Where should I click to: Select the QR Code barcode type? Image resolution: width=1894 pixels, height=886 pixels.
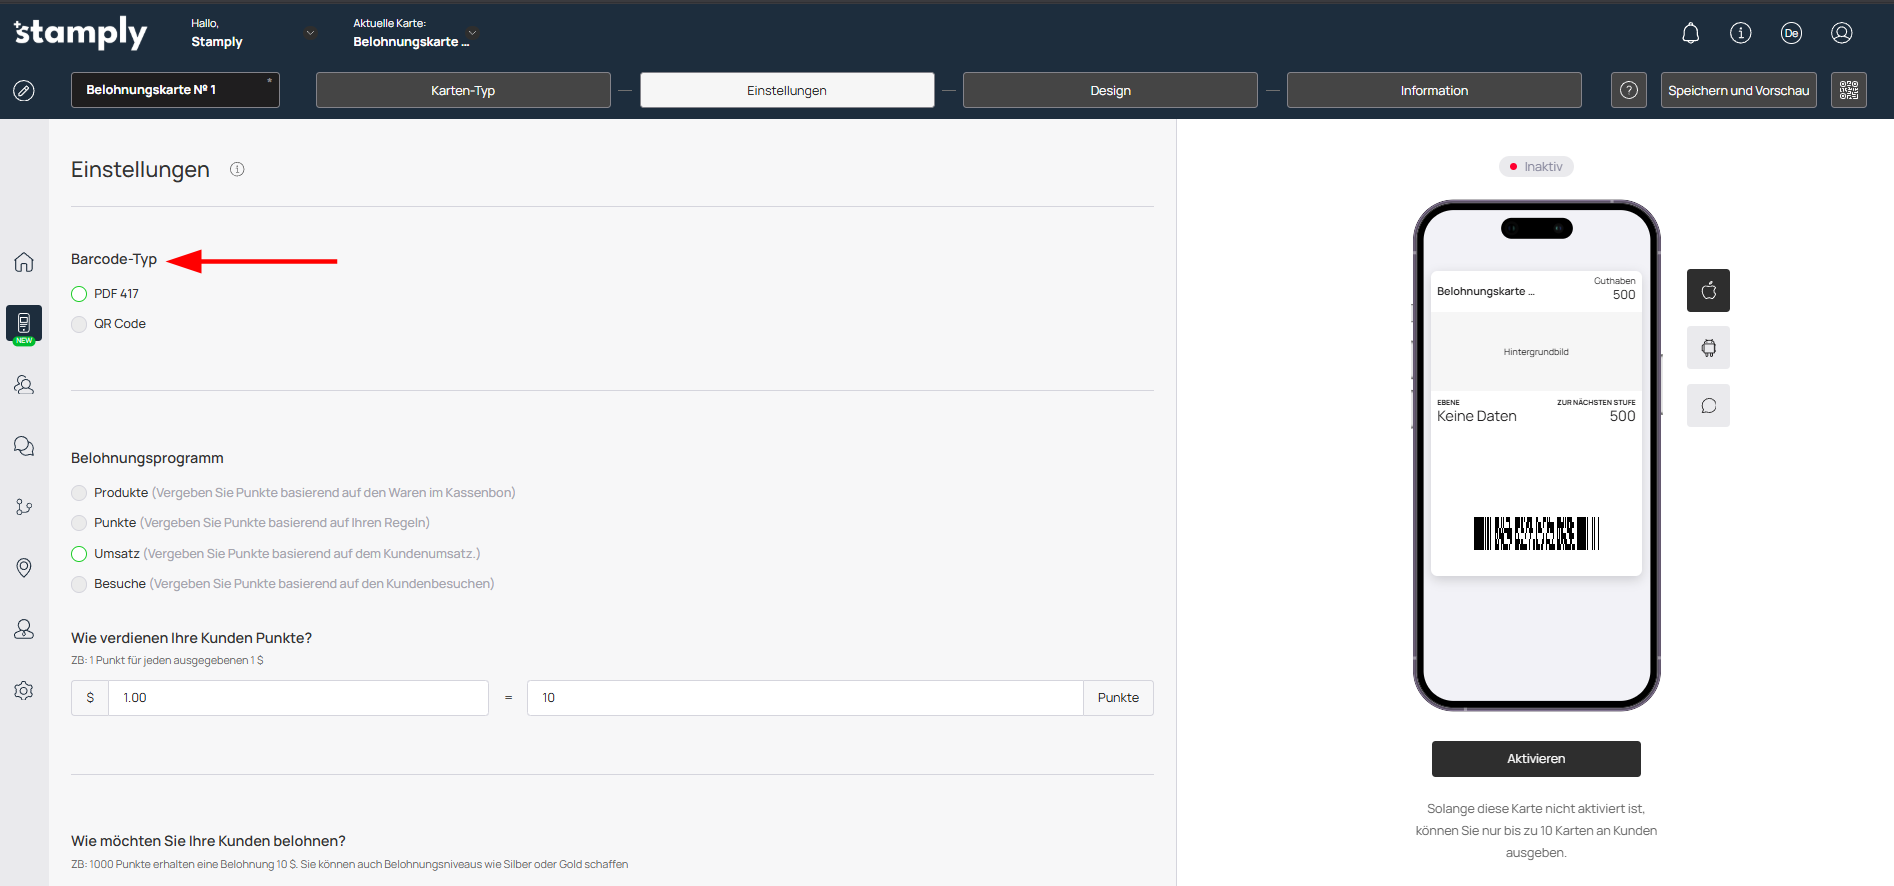tap(80, 324)
